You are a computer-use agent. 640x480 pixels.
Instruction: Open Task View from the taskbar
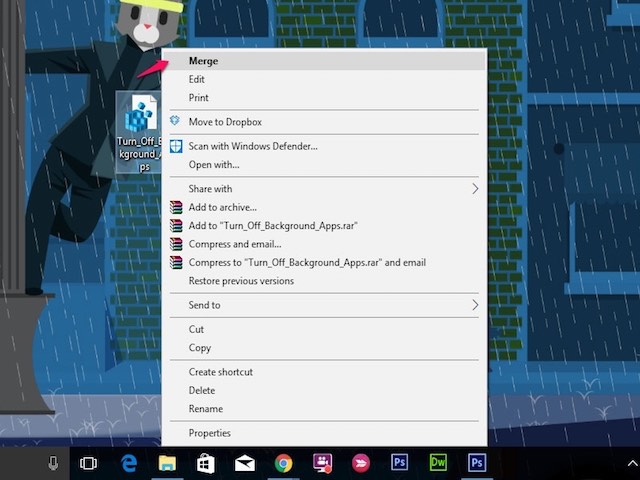(88, 463)
